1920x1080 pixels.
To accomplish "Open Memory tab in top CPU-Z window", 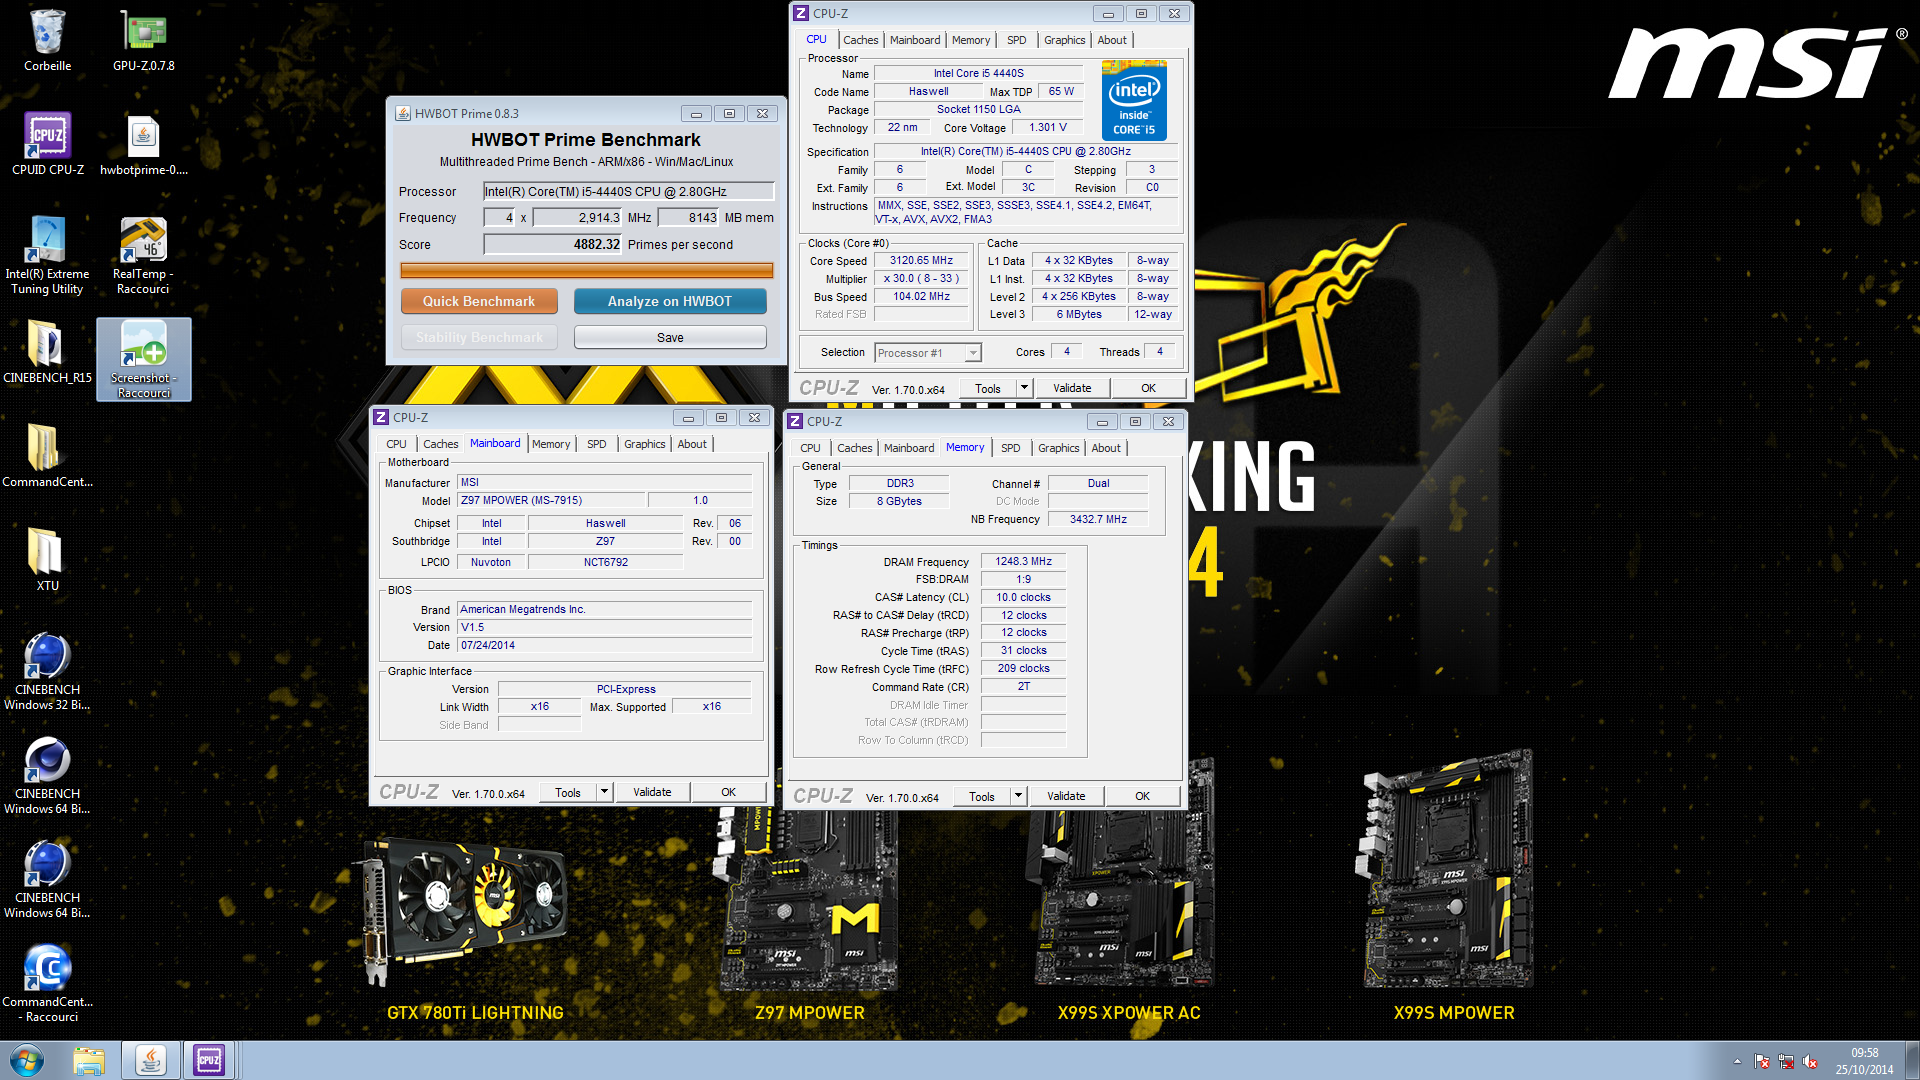I will (x=970, y=40).
